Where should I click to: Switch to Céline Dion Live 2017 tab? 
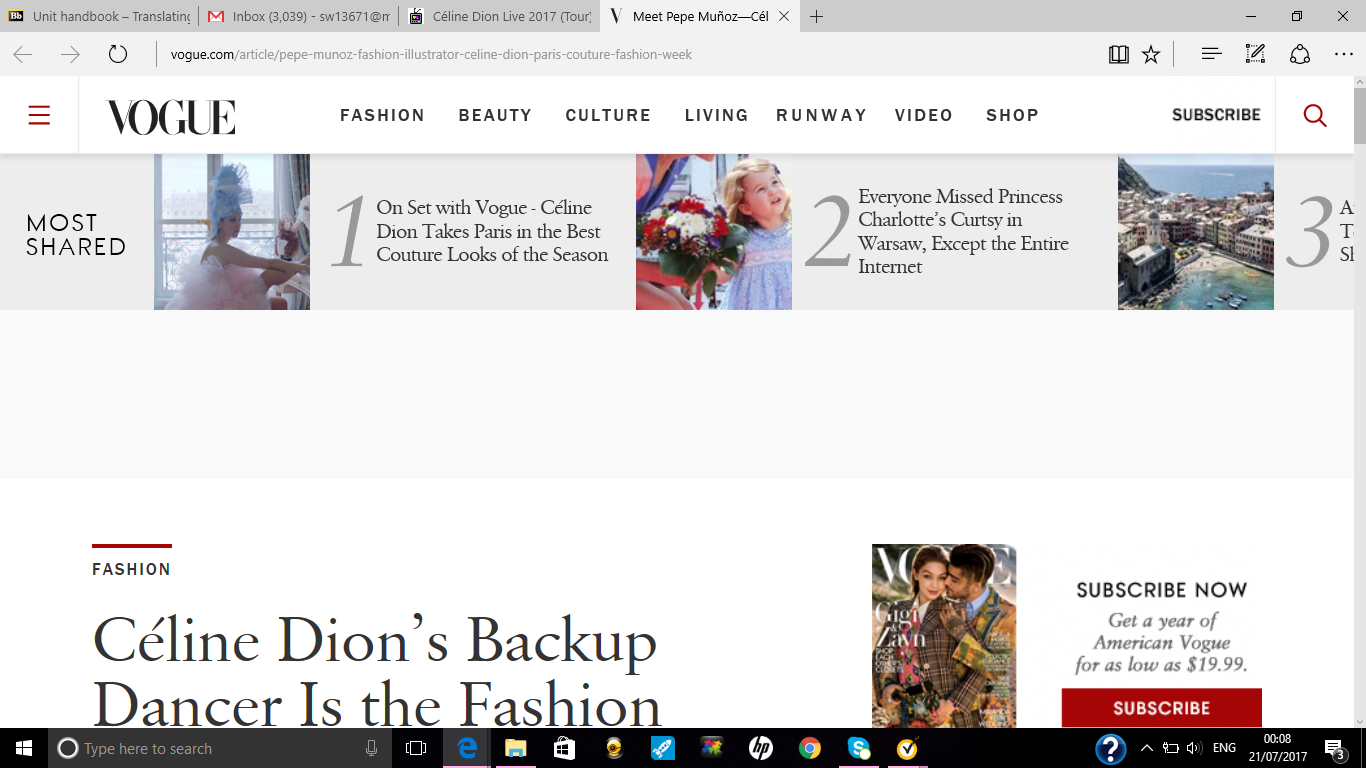click(x=498, y=17)
